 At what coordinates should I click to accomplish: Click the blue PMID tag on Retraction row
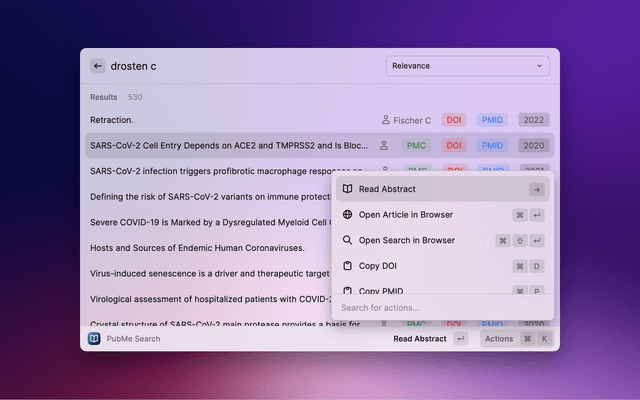click(493, 120)
